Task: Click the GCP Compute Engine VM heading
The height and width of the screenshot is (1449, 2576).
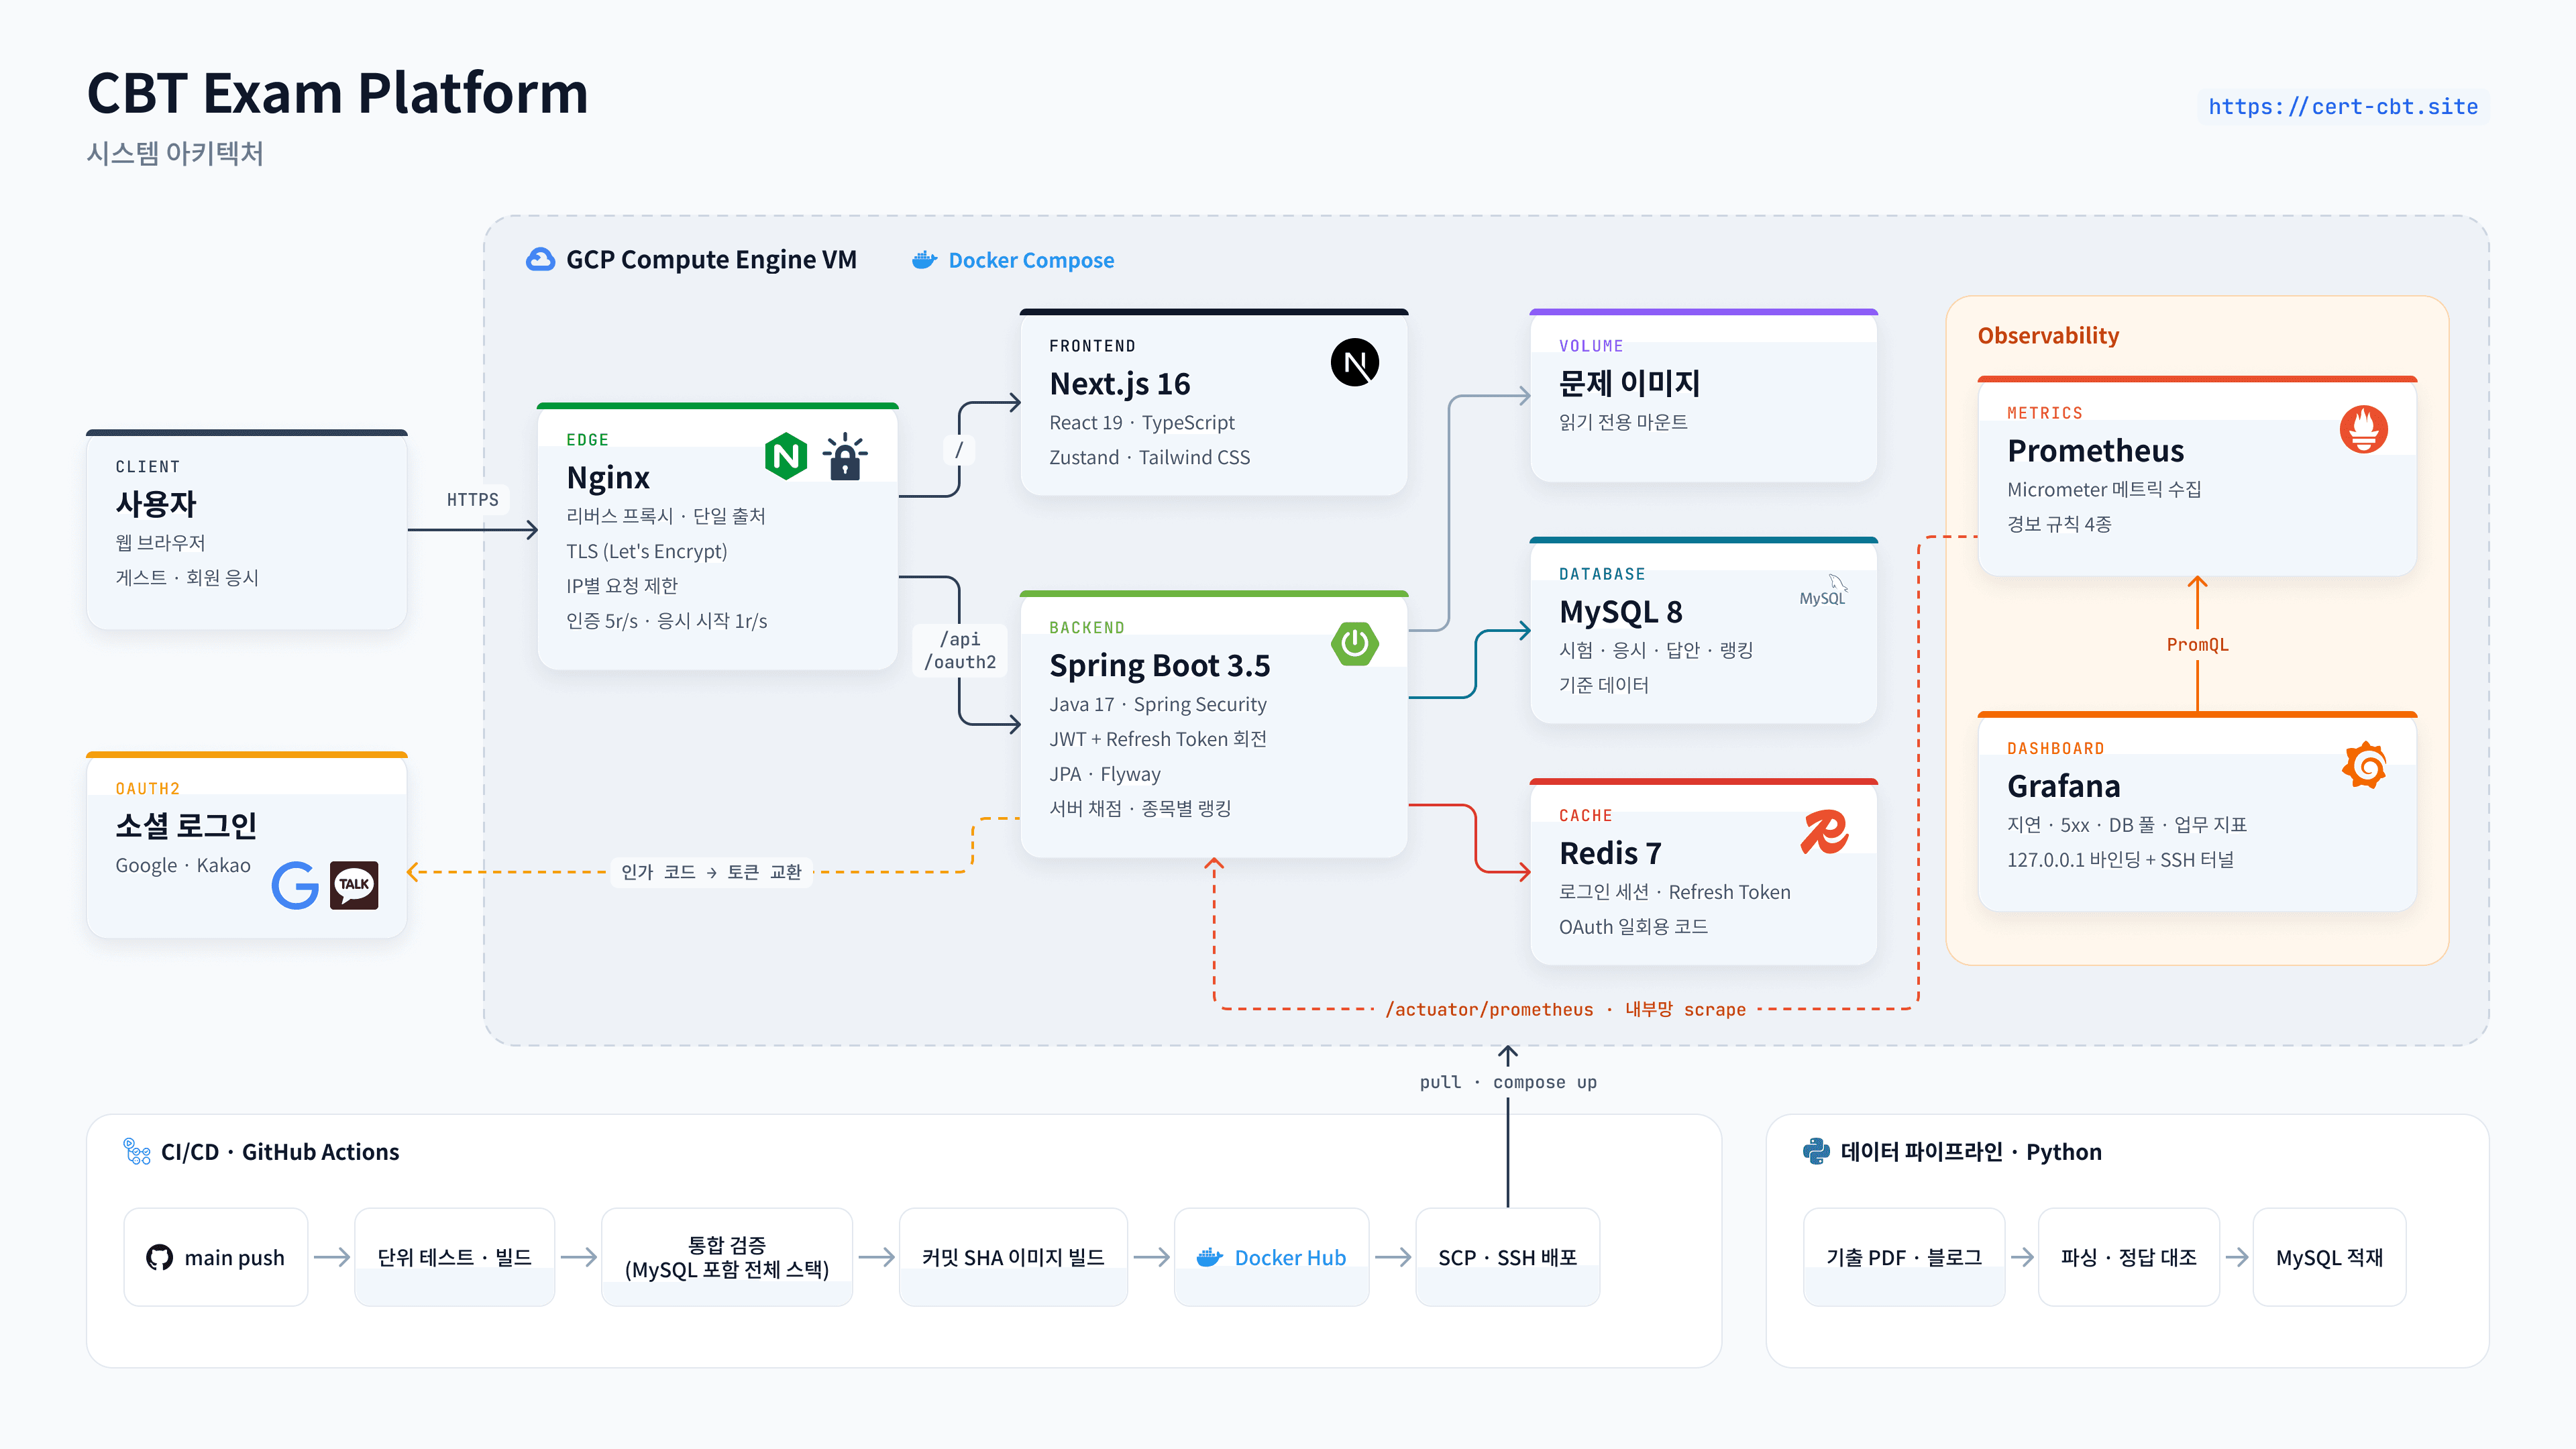Action: (x=711, y=260)
